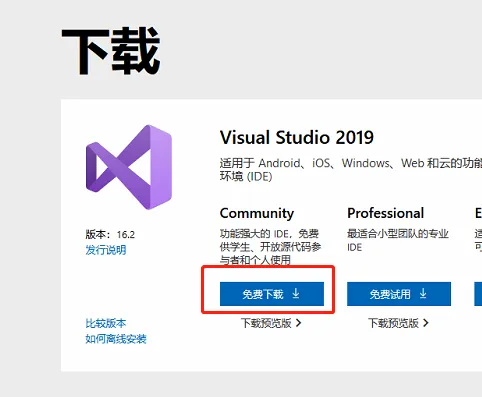This screenshot has height=397, width=482.
Task: Click the Visual Studio purple logo
Action: coord(129,167)
